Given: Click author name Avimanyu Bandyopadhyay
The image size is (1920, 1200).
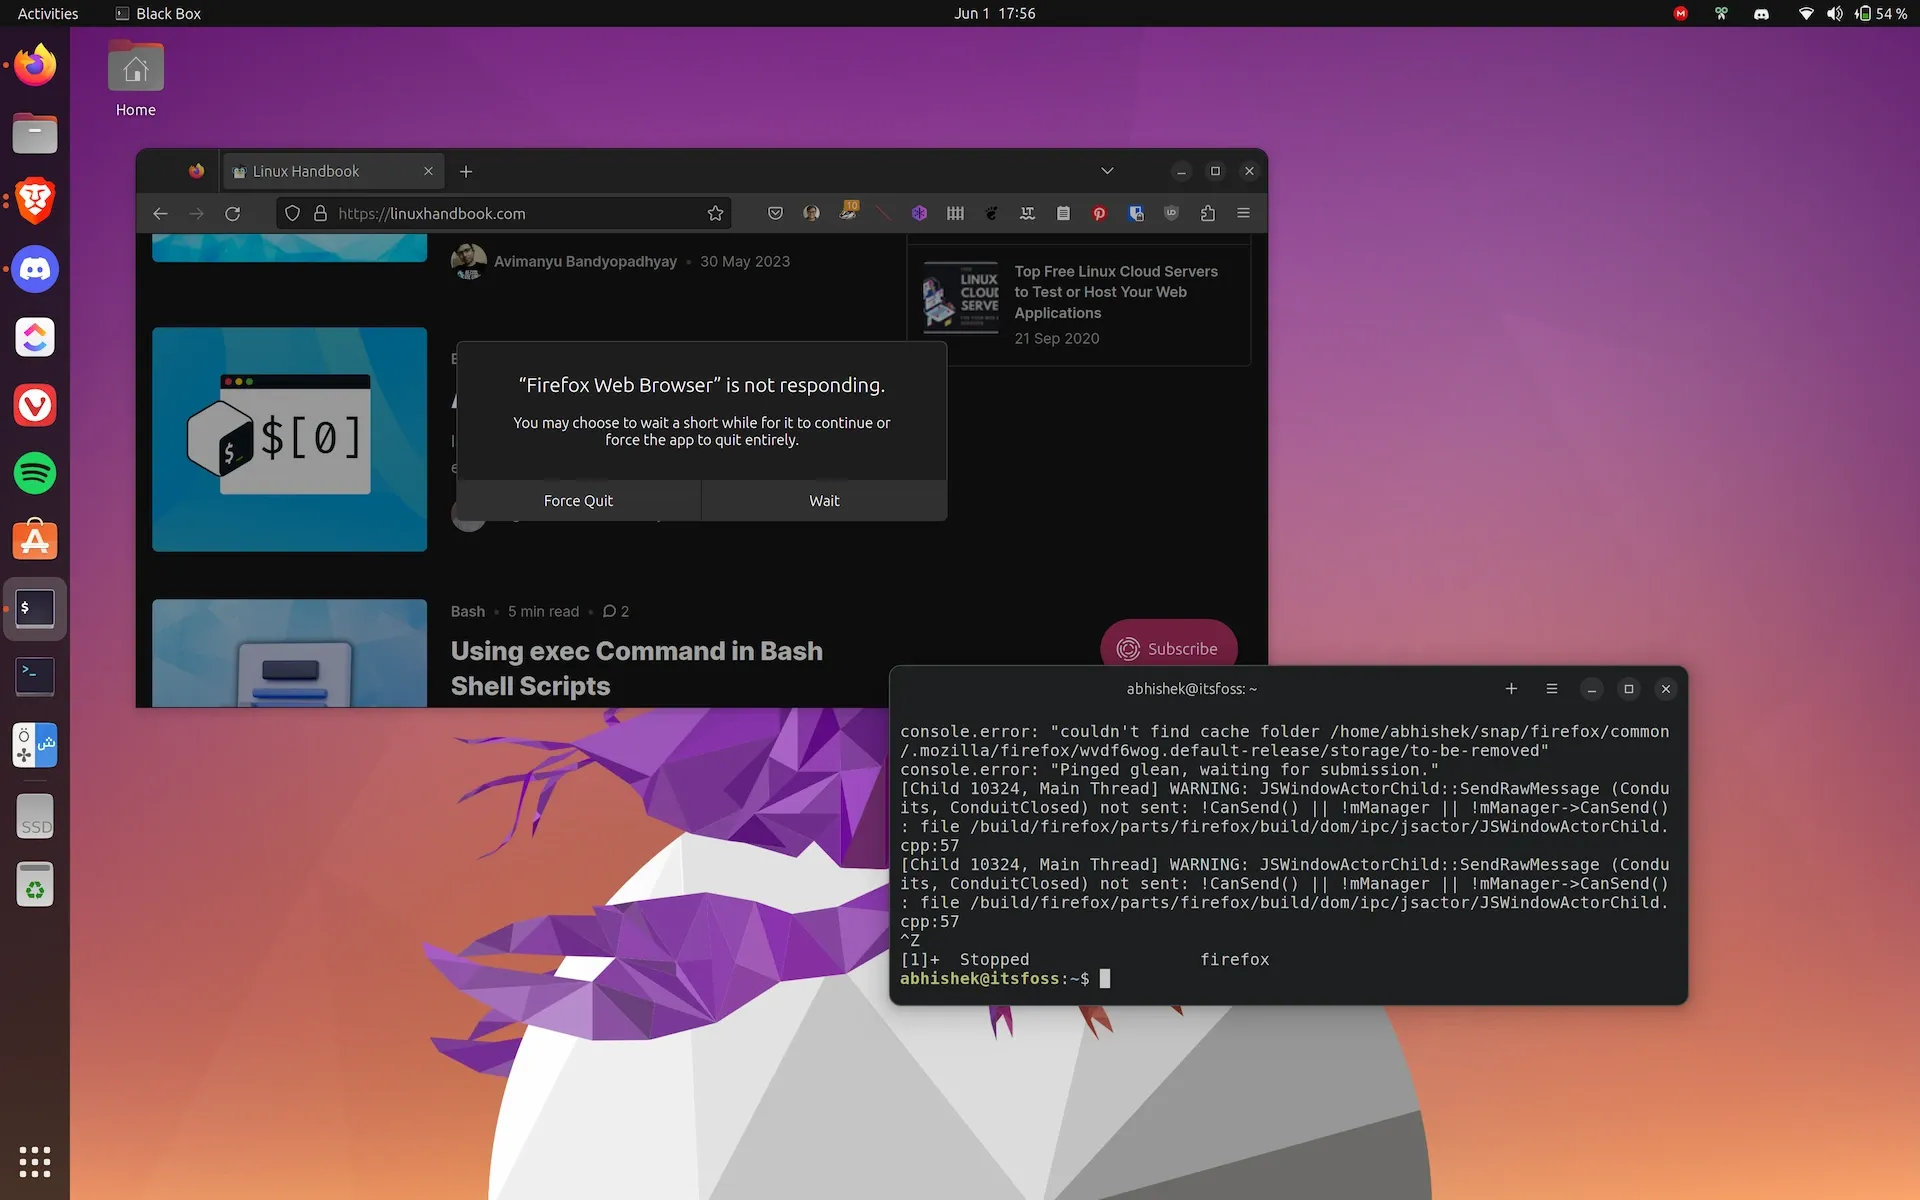Looking at the screenshot, I should coord(585,261).
